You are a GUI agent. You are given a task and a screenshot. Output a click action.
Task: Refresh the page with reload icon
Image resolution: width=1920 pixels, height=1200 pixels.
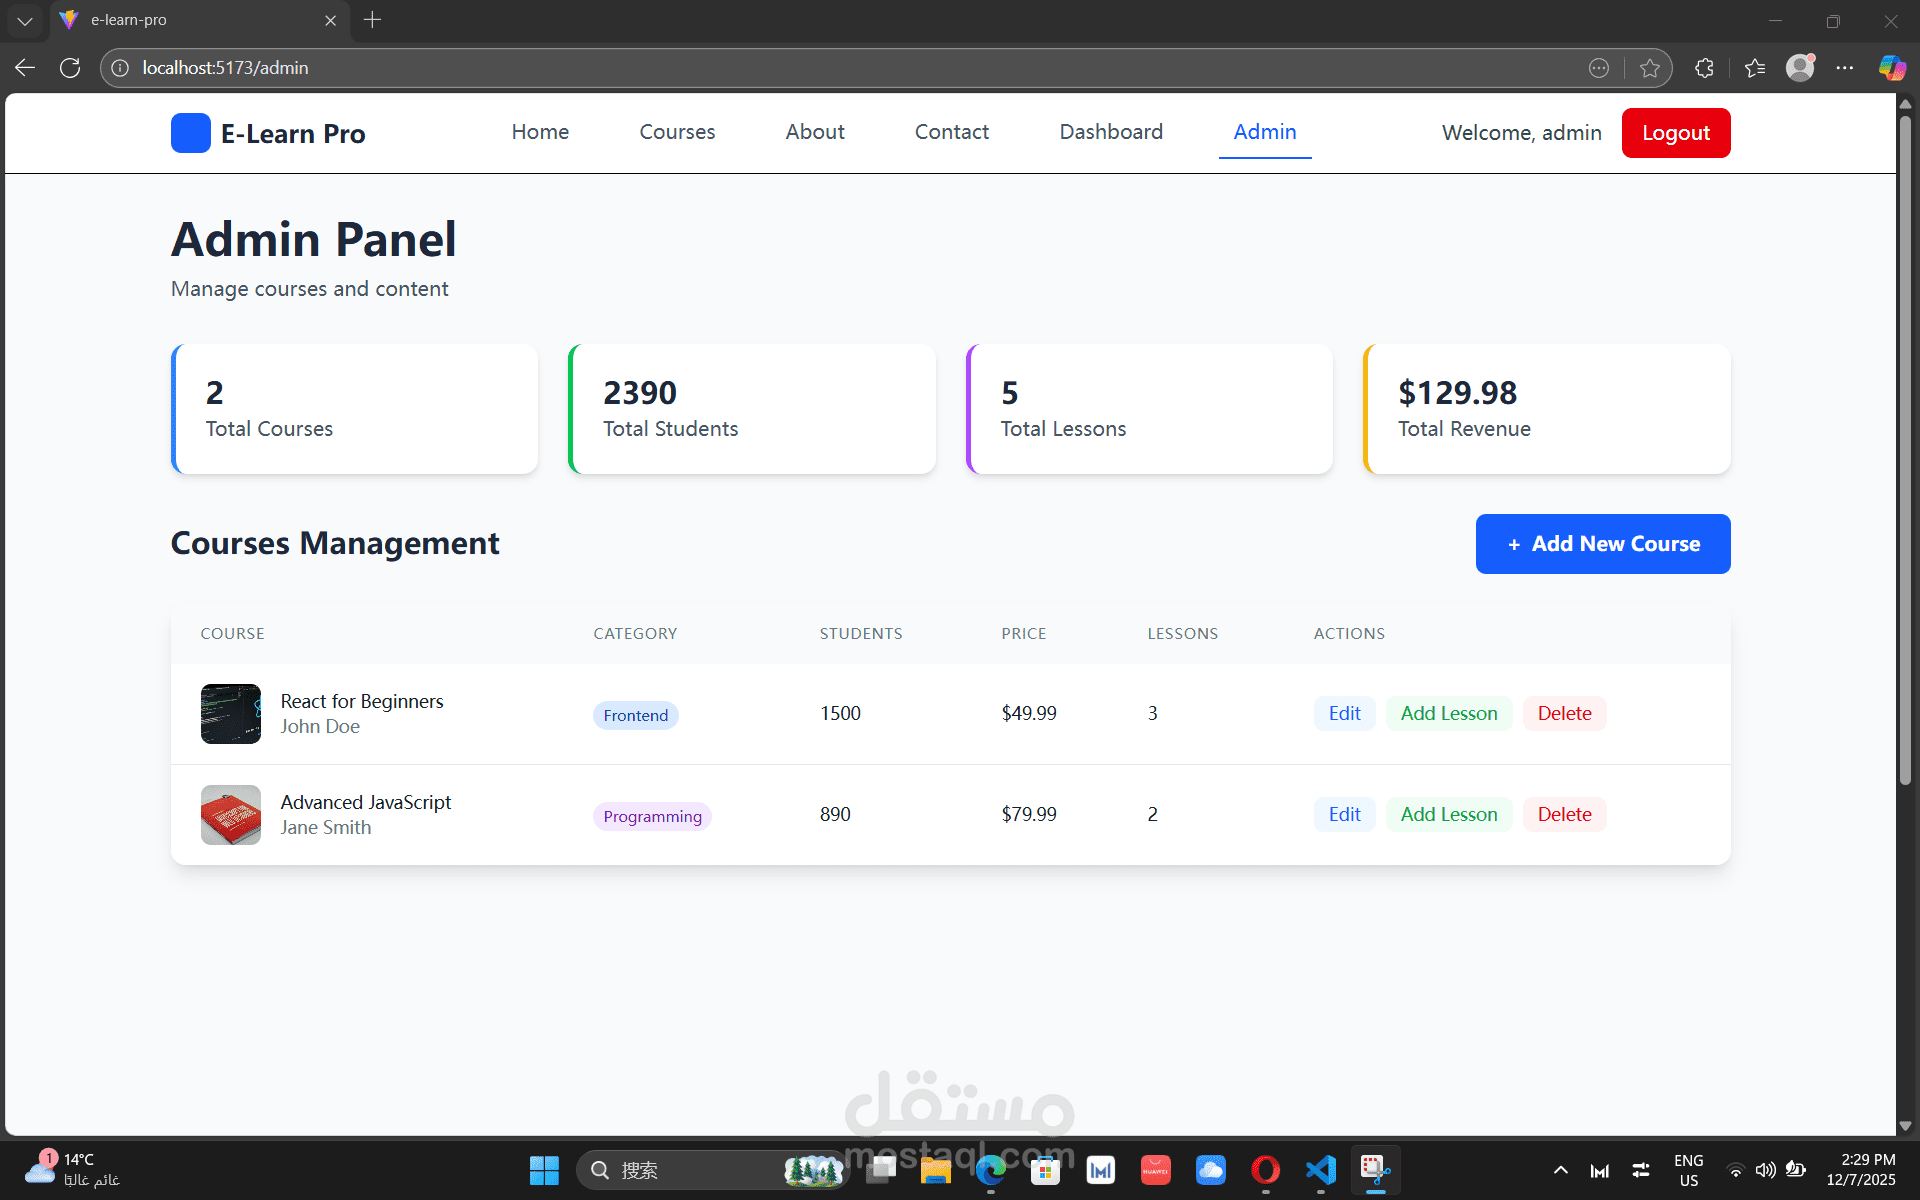(x=70, y=68)
